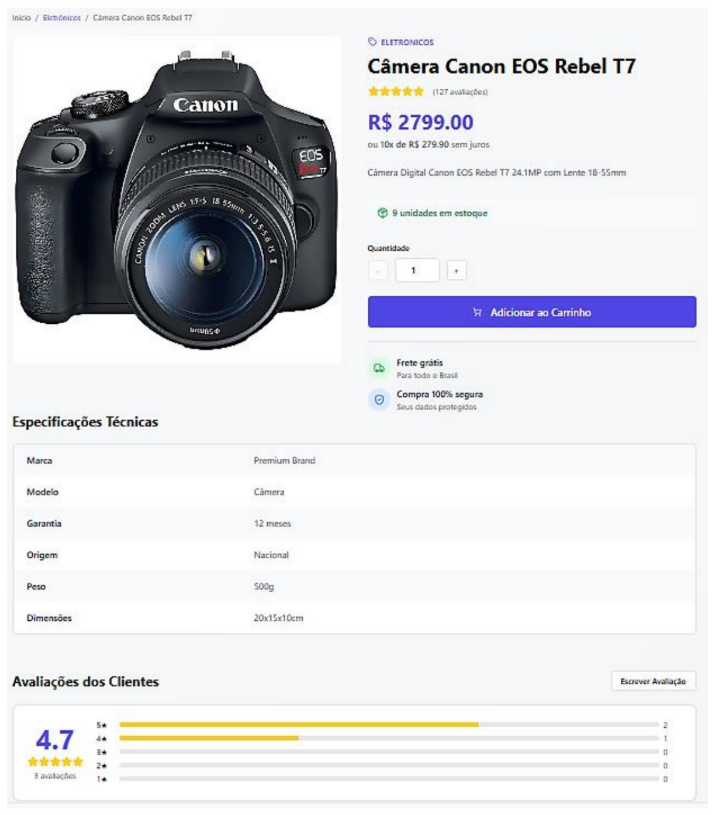Add the camera to the cart
The width and height of the screenshot is (726, 815).
[531, 312]
